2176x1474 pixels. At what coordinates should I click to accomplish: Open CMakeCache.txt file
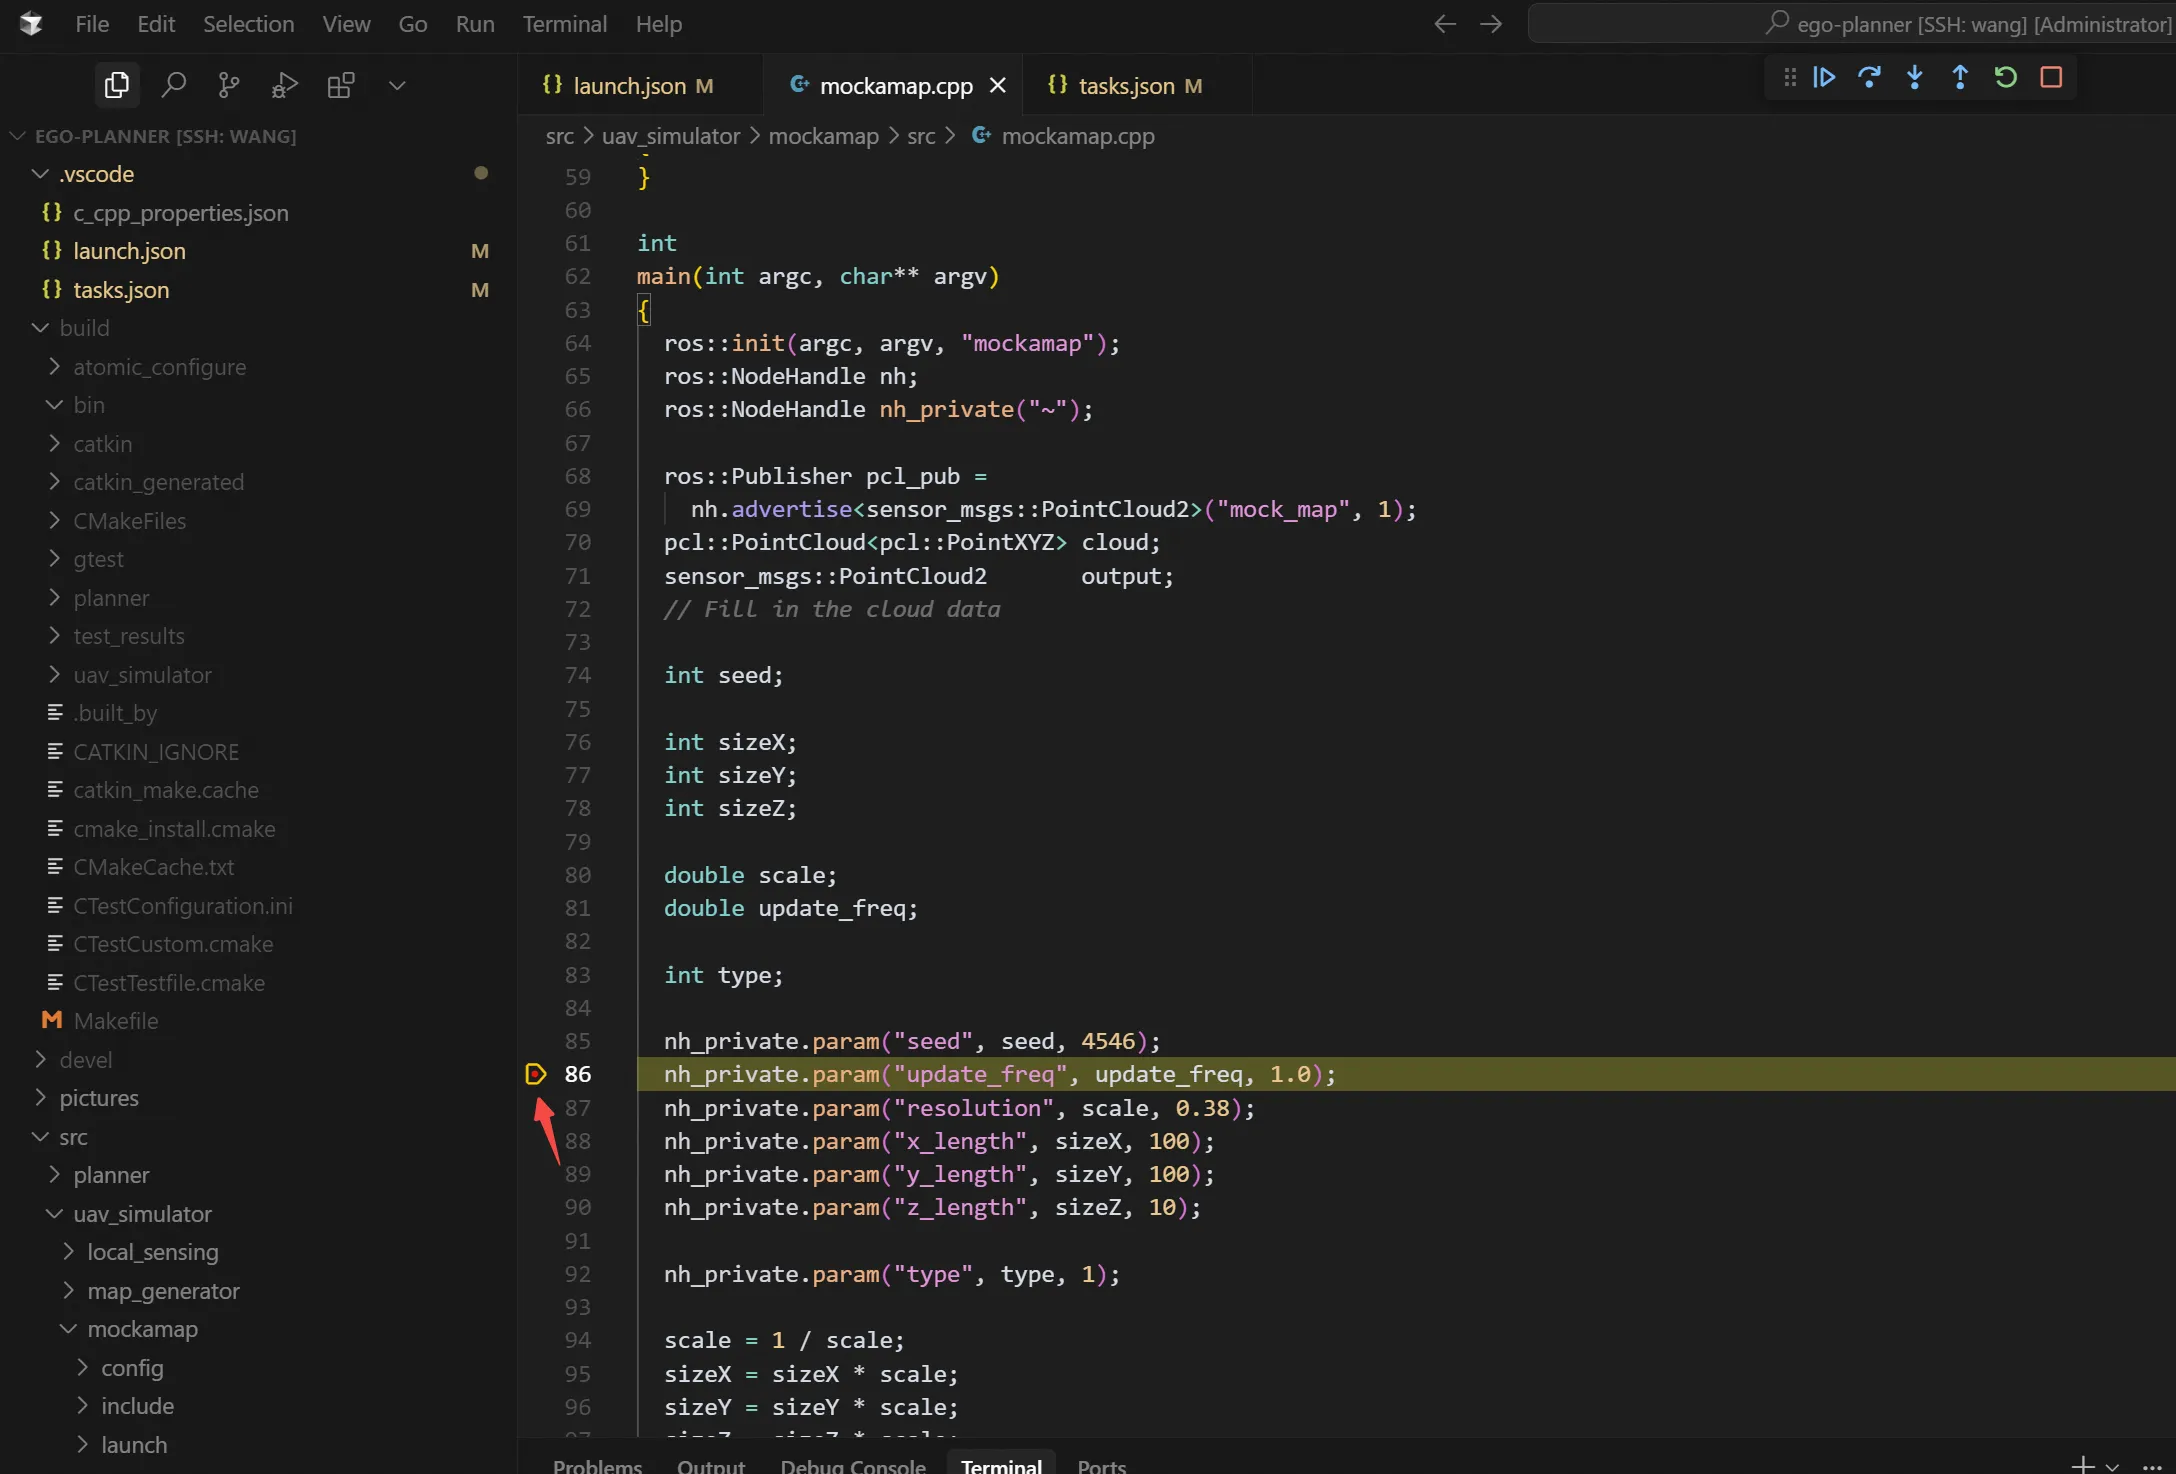click(153, 867)
